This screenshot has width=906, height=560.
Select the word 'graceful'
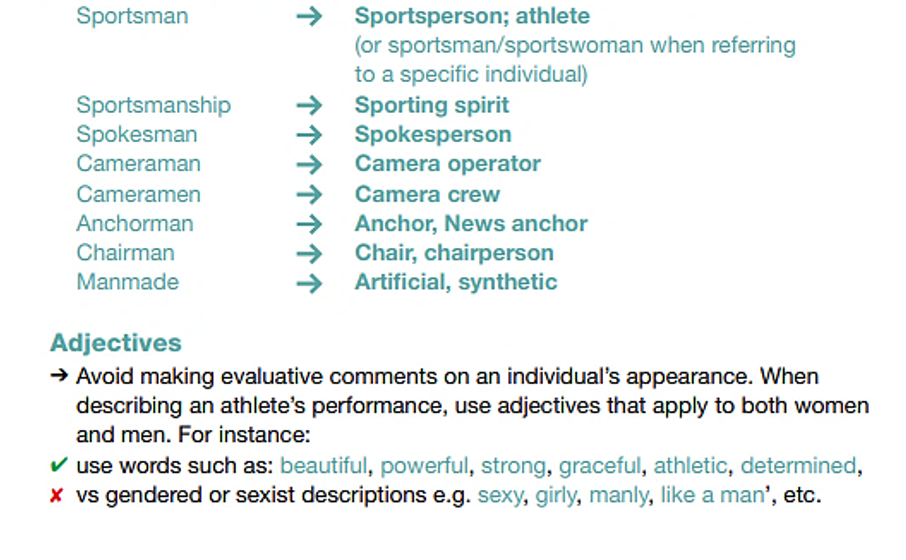(600, 465)
